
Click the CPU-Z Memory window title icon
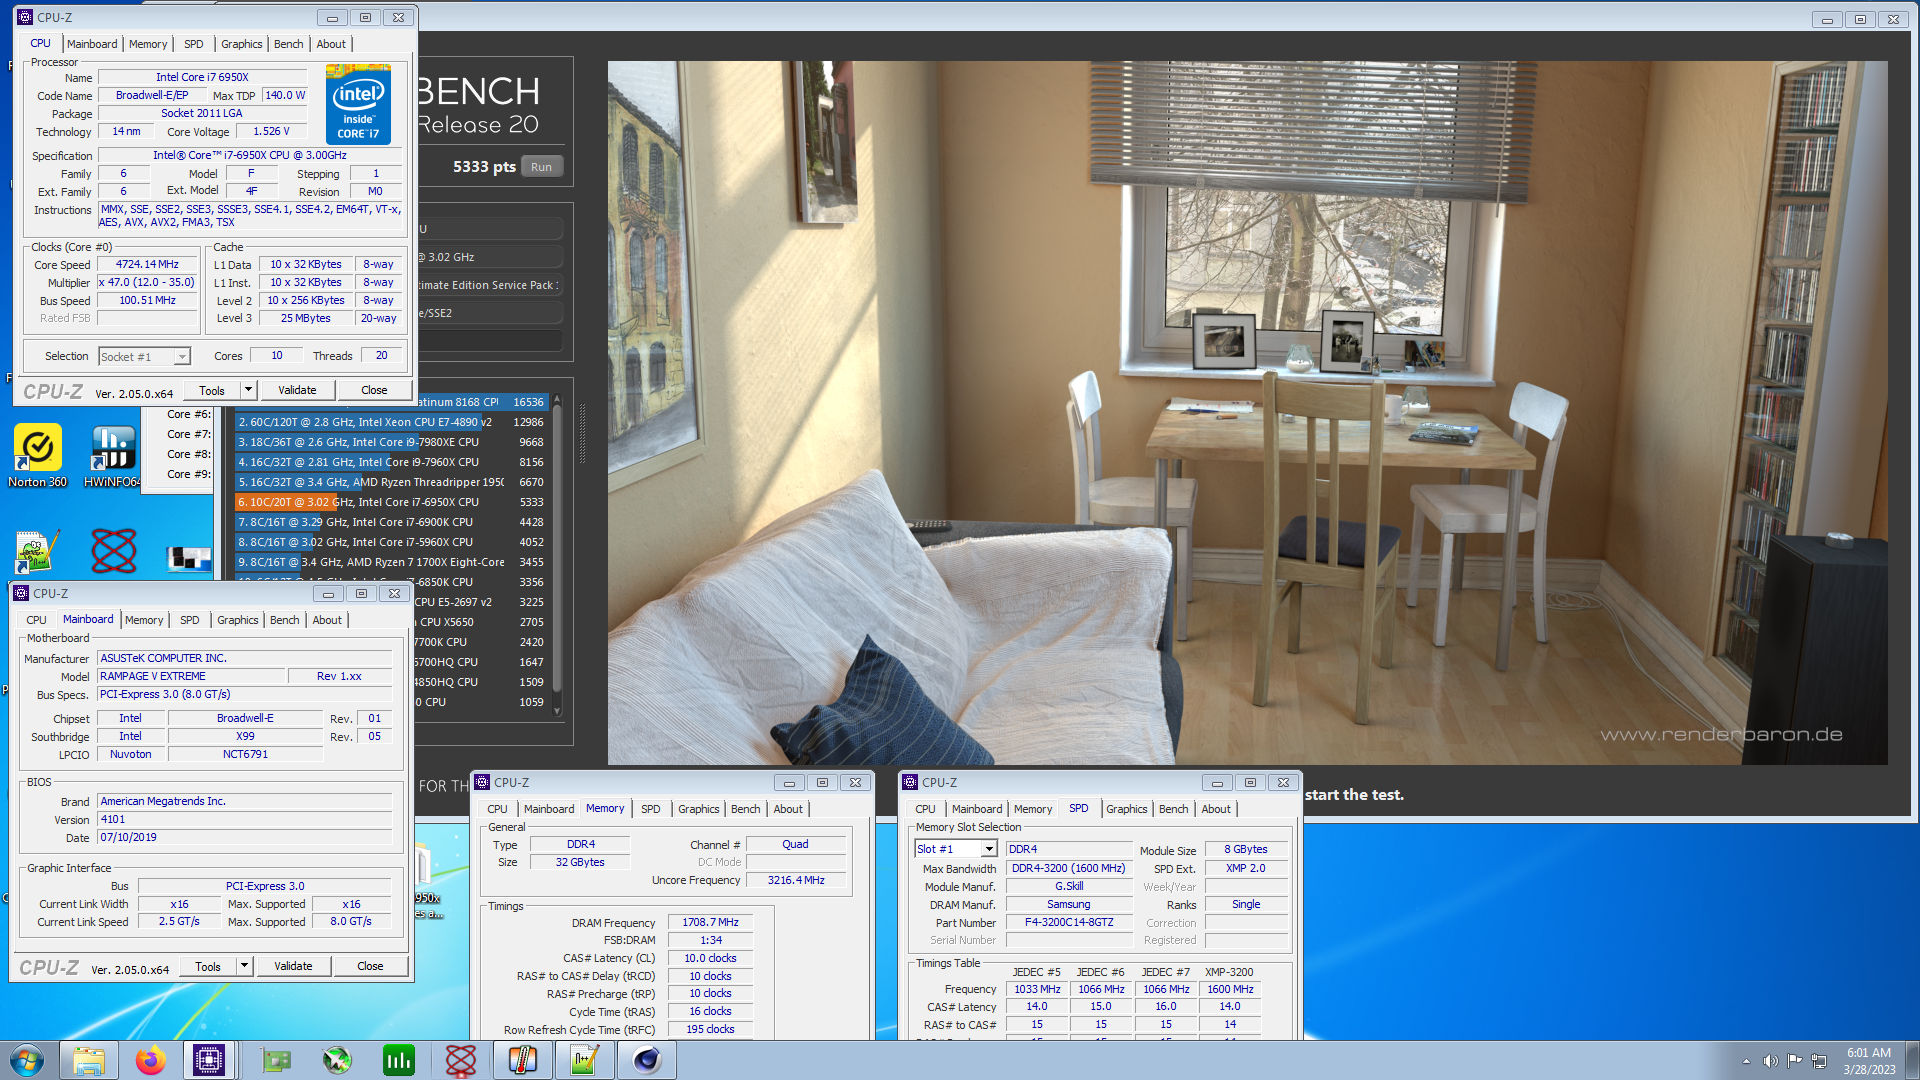pyautogui.click(x=483, y=782)
